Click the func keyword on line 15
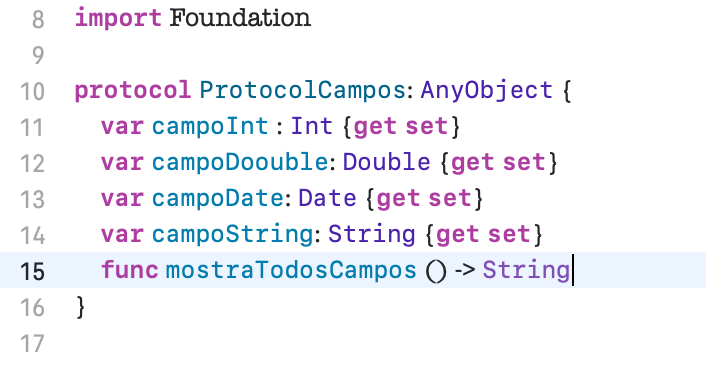The width and height of the screenshot is (706, 370). (x=130, y=270)
